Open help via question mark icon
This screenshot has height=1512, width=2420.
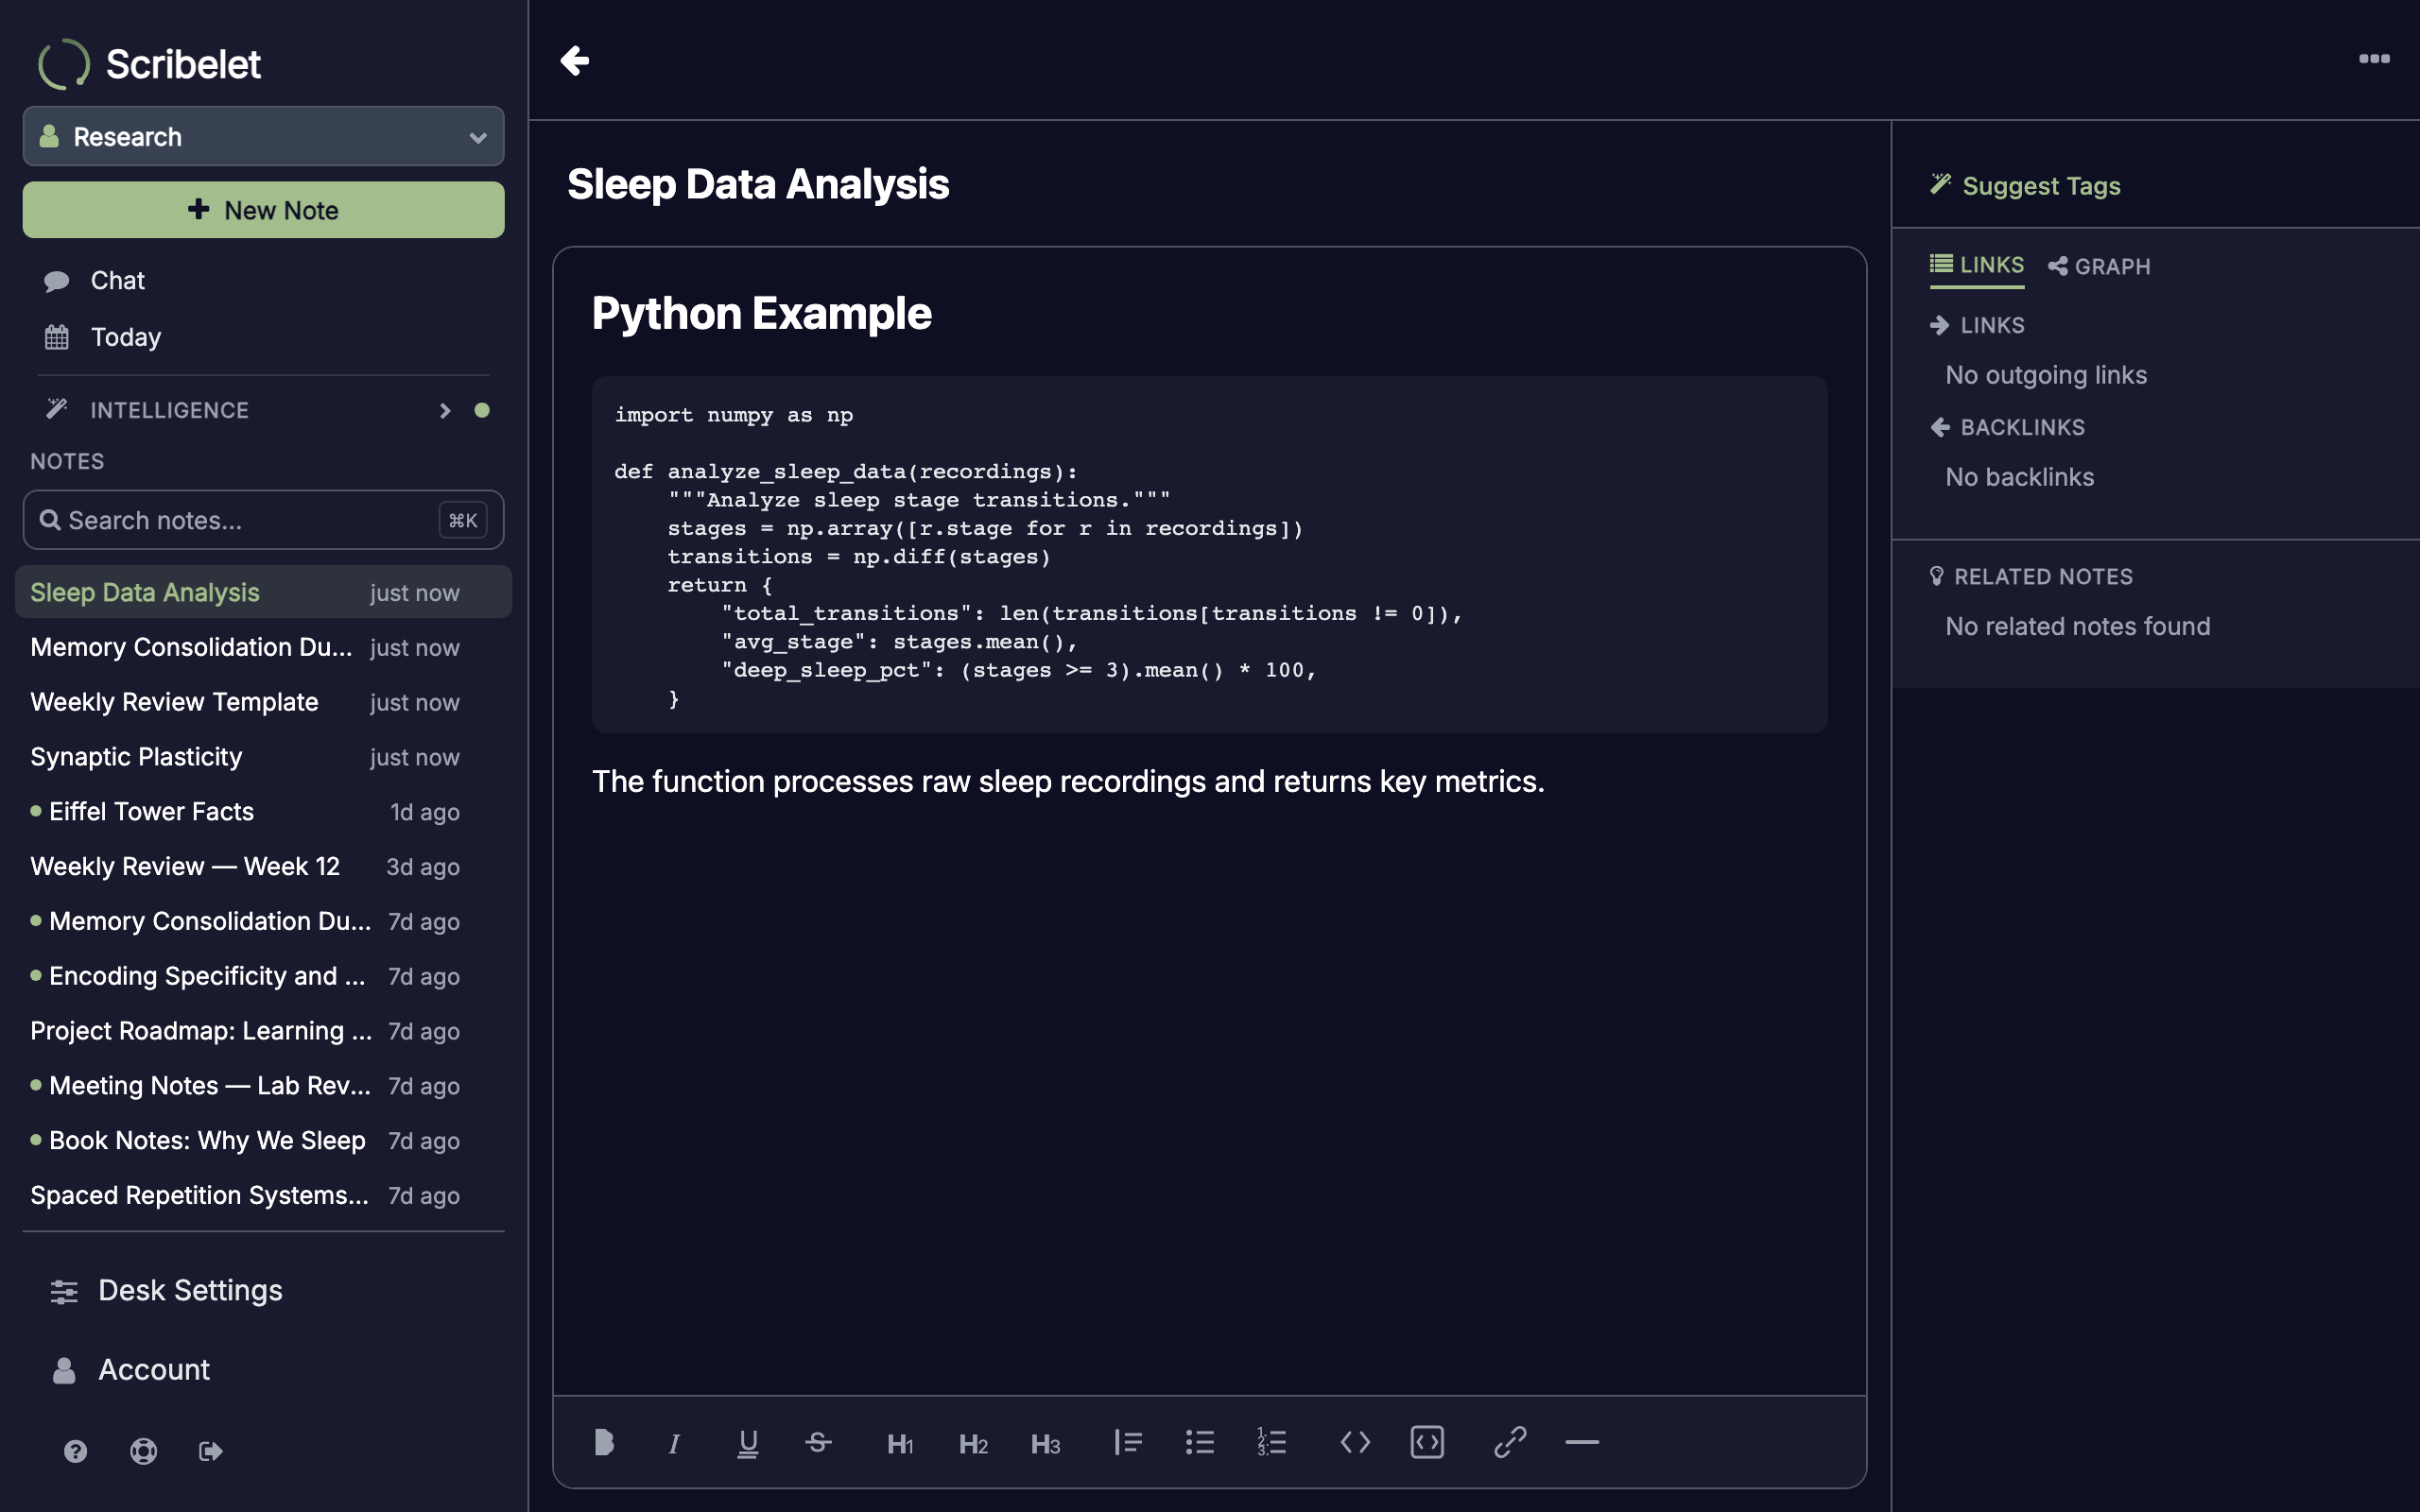point(75,1451)
